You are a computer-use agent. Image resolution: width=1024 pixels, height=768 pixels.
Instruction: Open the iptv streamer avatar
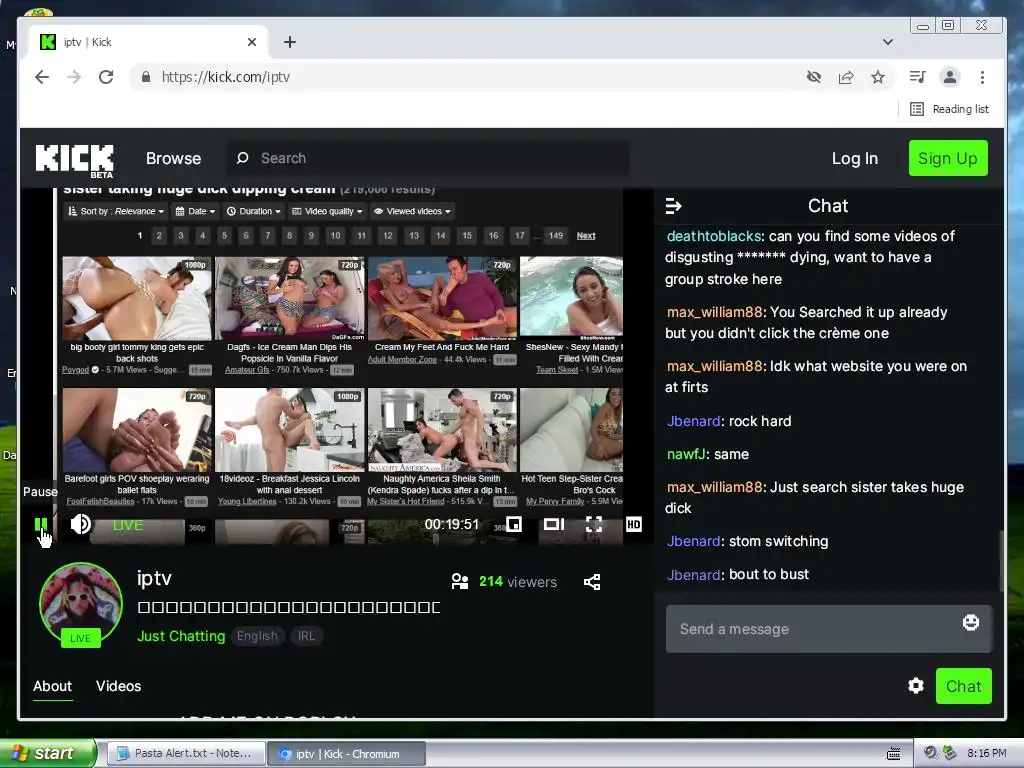81,603
